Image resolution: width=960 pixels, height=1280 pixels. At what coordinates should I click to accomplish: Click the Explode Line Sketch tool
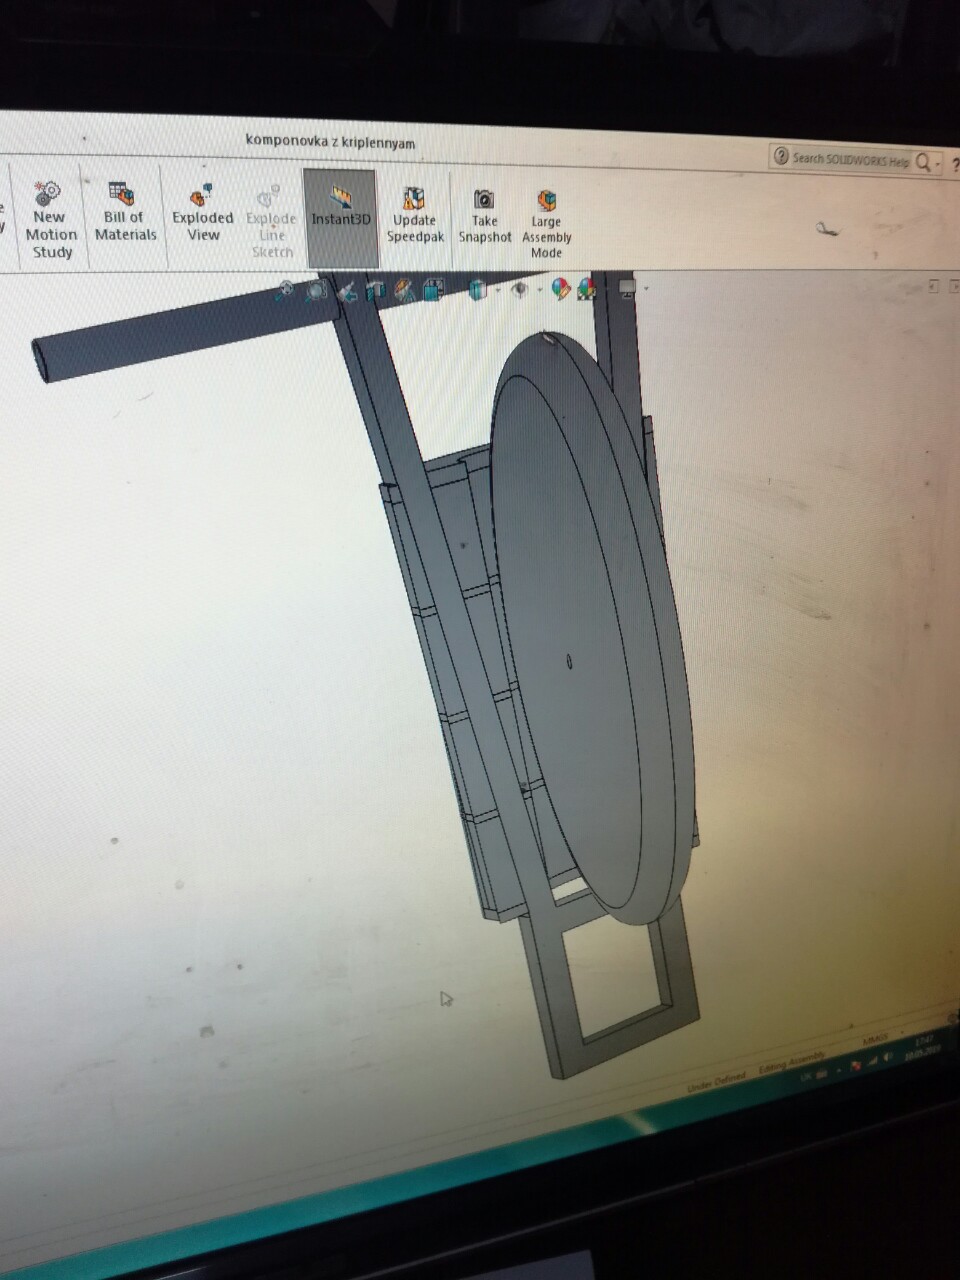tap(271, 222)
